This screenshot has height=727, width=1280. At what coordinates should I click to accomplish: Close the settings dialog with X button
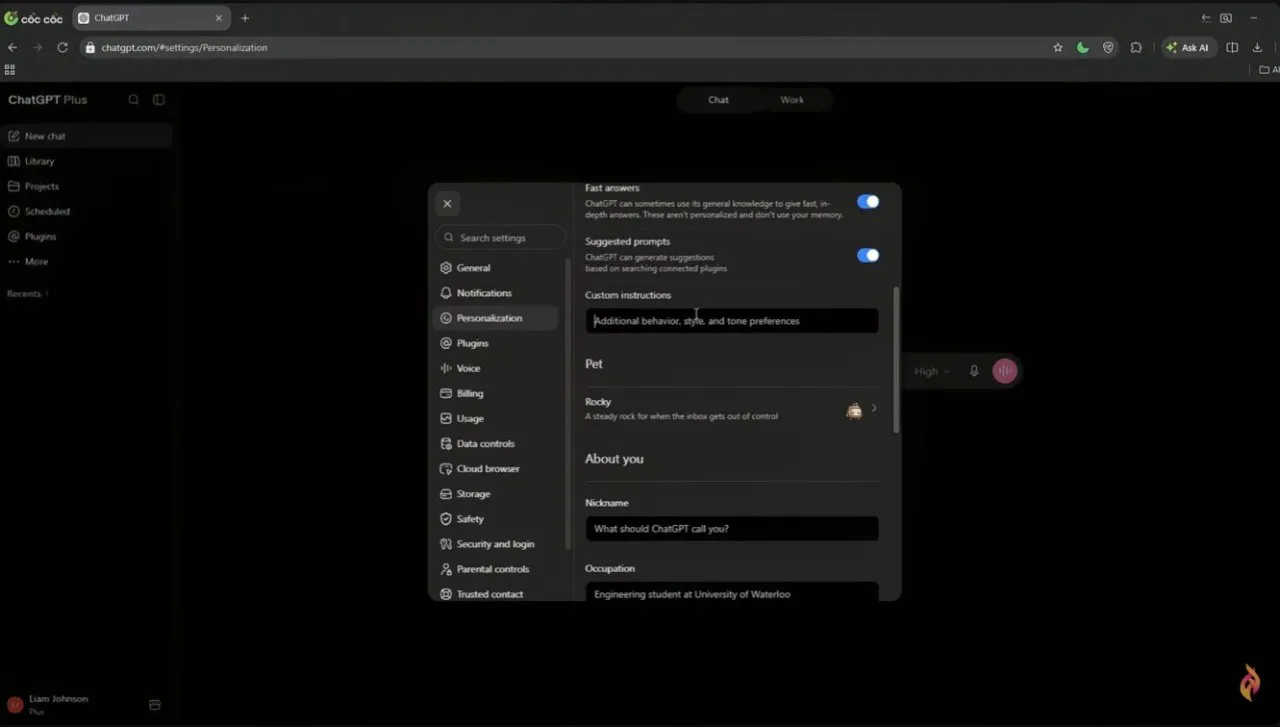click(447, 203)
